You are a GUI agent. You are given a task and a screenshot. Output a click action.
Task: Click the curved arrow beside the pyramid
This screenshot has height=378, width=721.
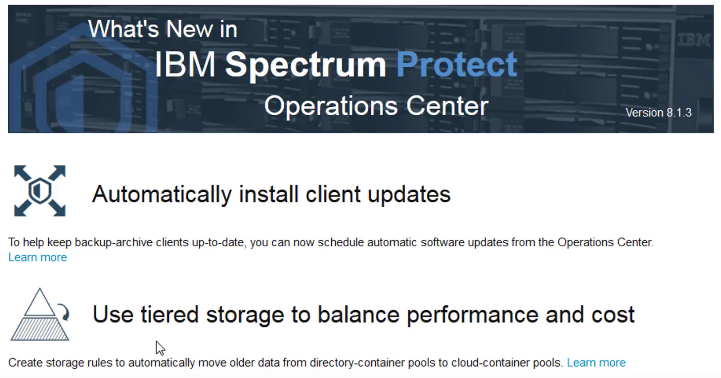(65, 312)
